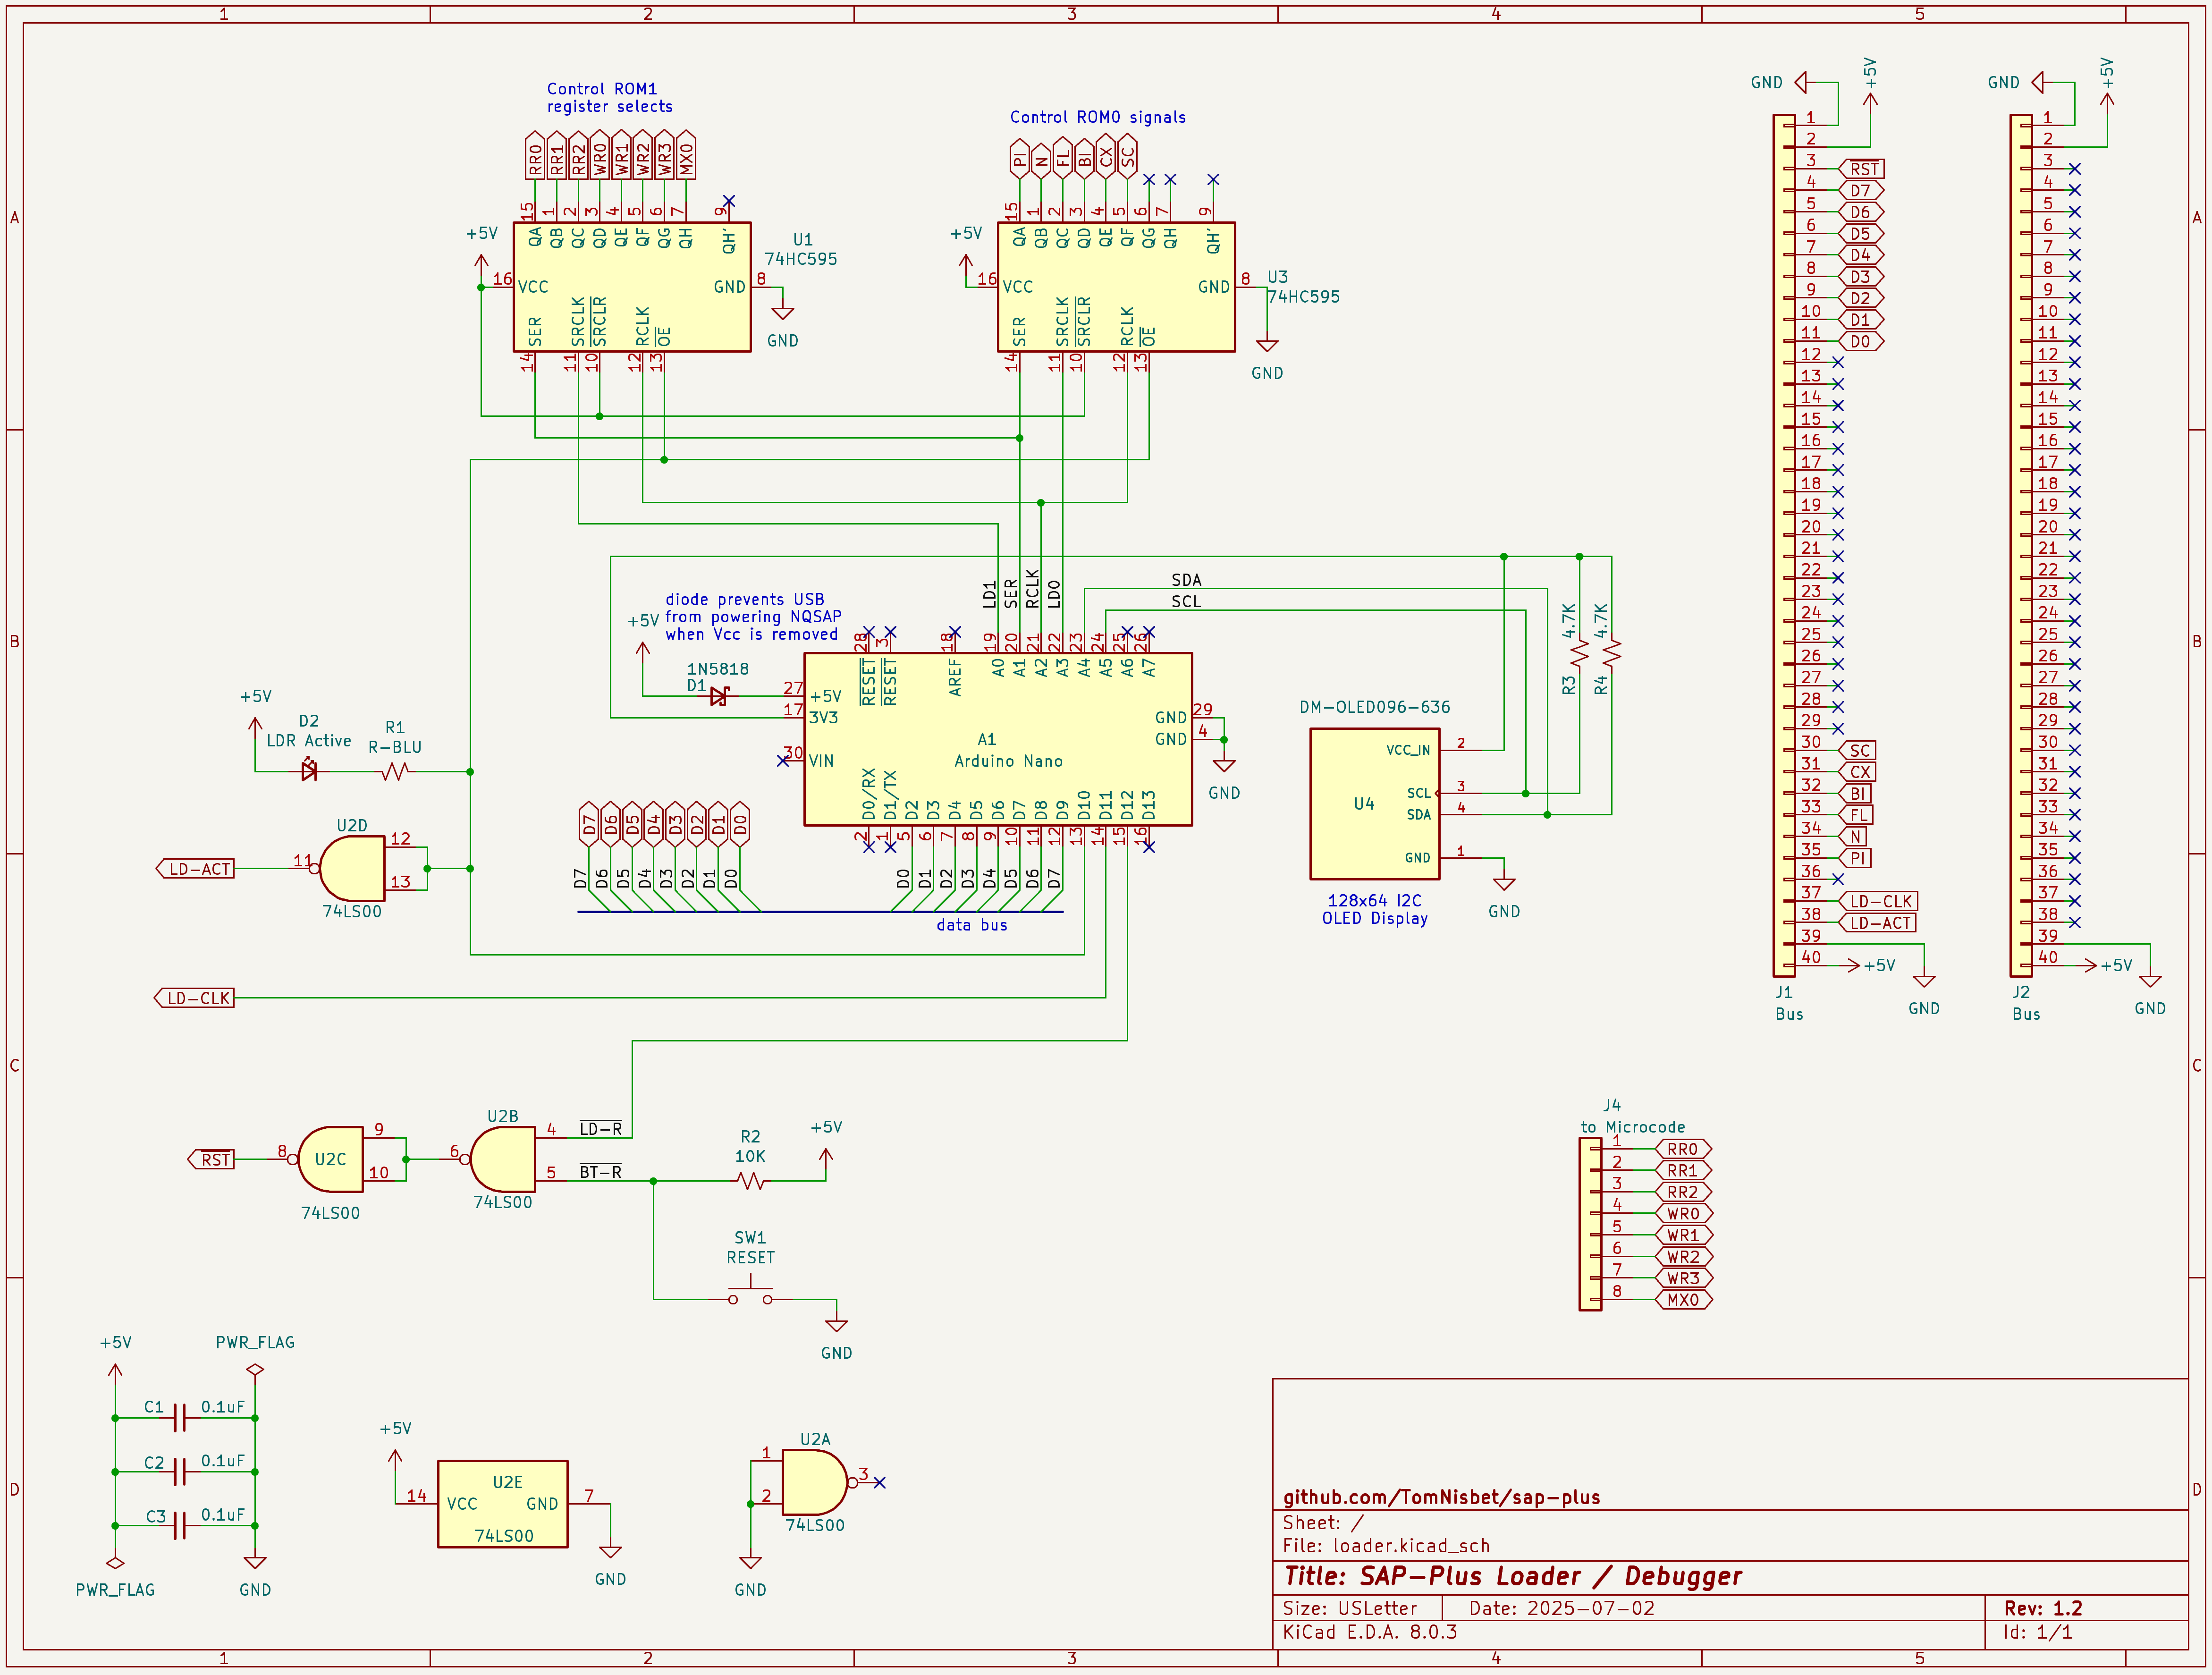2212x1675 pixels.
Task: Click the Rev: 1.2 field
Action: [2043, 1608]
